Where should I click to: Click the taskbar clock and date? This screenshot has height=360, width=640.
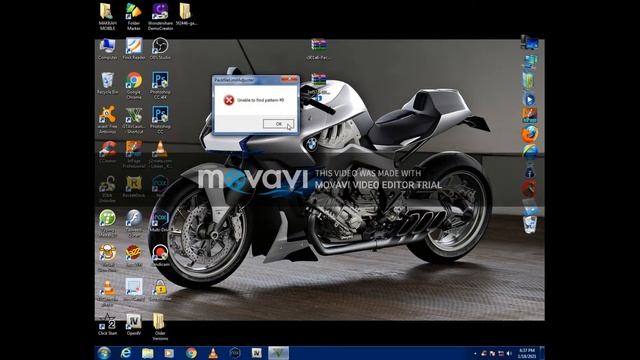pos(527,353)
